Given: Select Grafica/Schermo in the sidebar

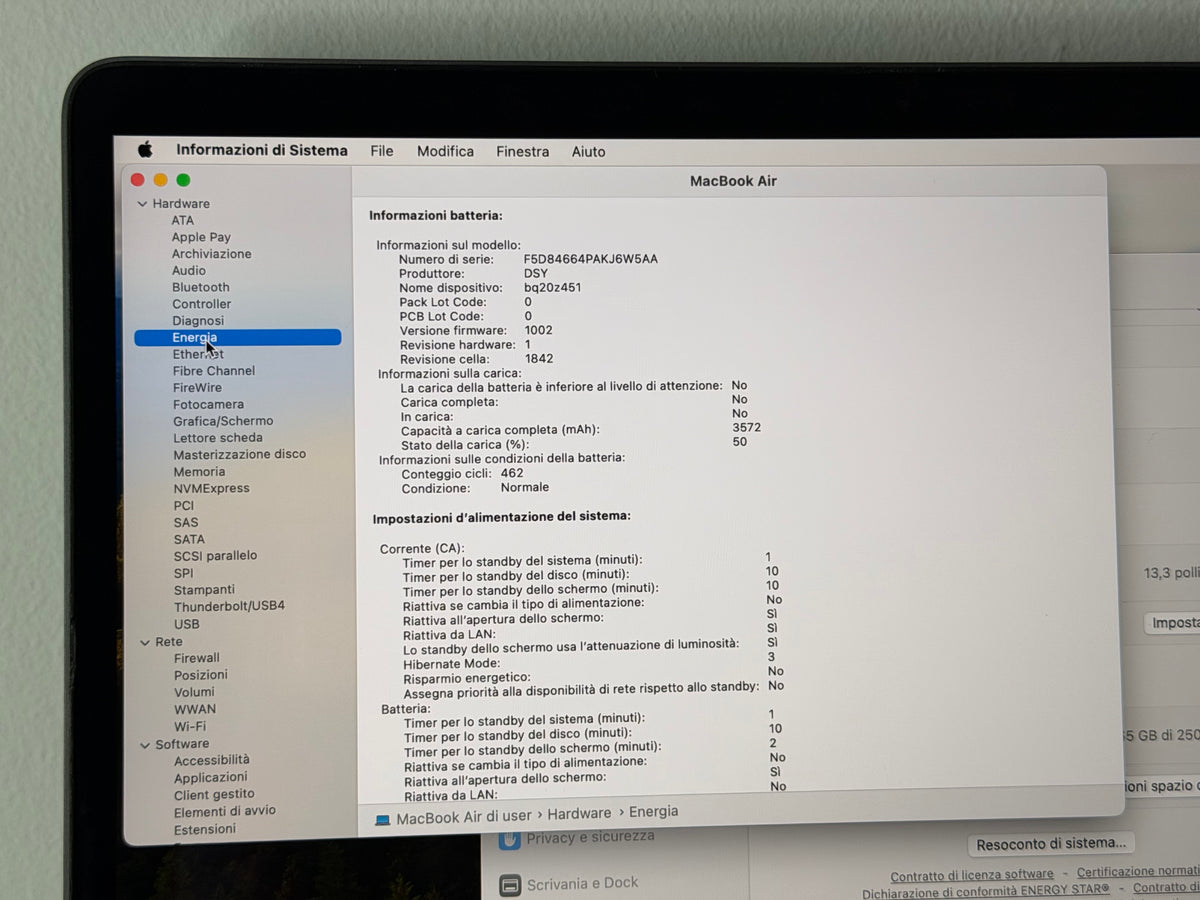Looking at the screenshot, I should 223,421.
